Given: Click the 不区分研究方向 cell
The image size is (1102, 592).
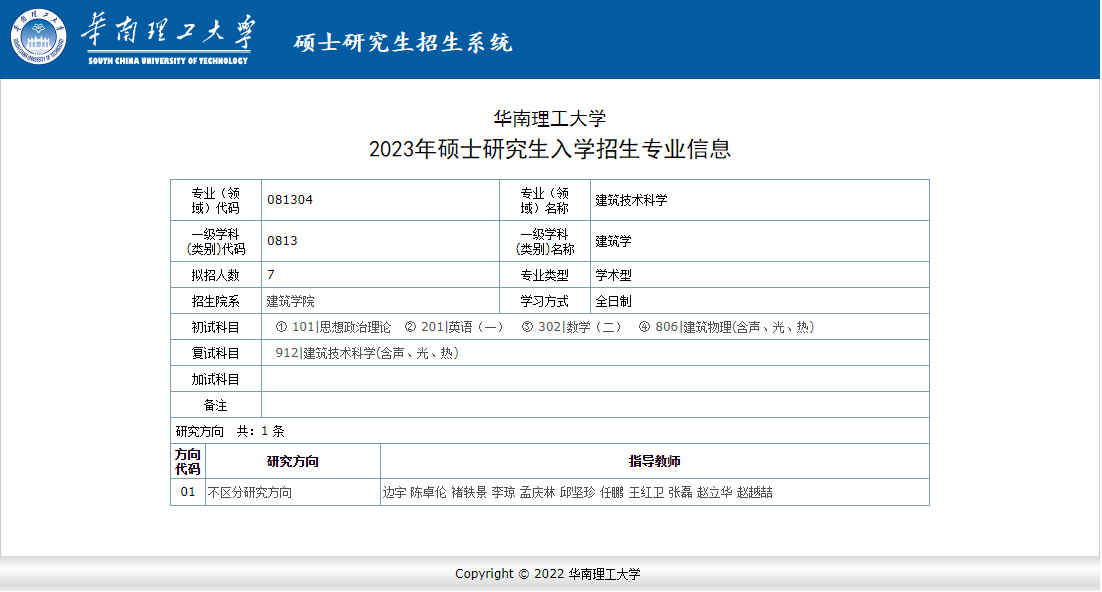Looking at the screenshot, I should 292,492.
